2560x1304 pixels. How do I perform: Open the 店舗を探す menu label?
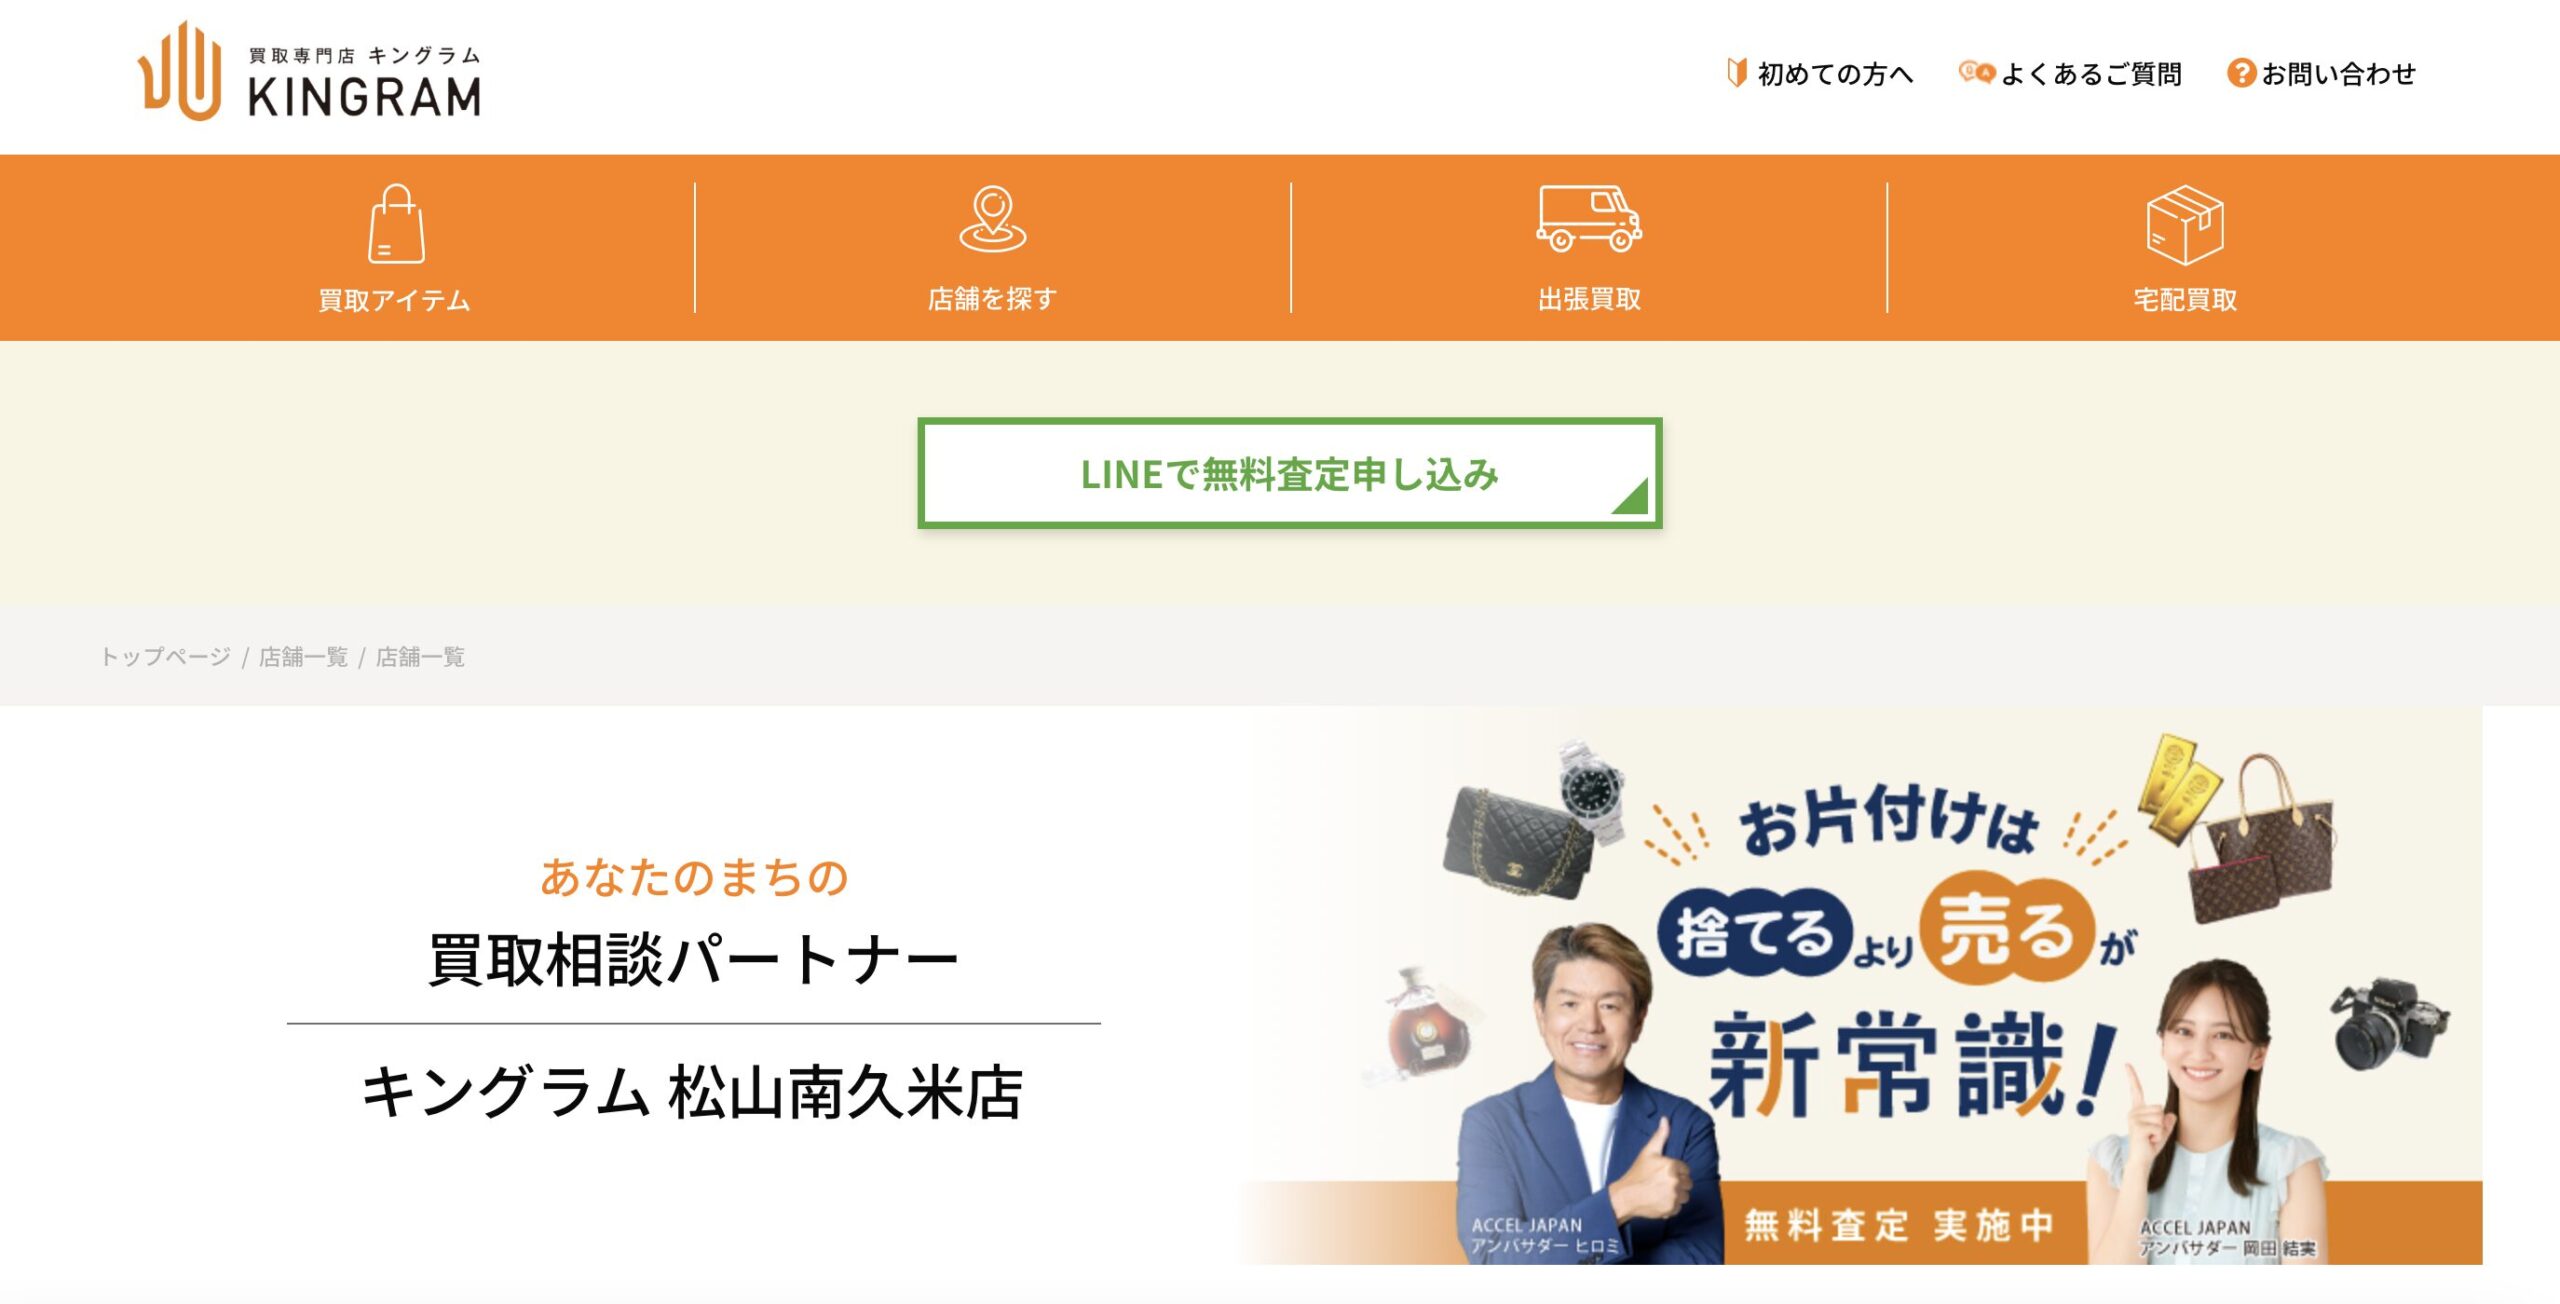pos(992,298)
